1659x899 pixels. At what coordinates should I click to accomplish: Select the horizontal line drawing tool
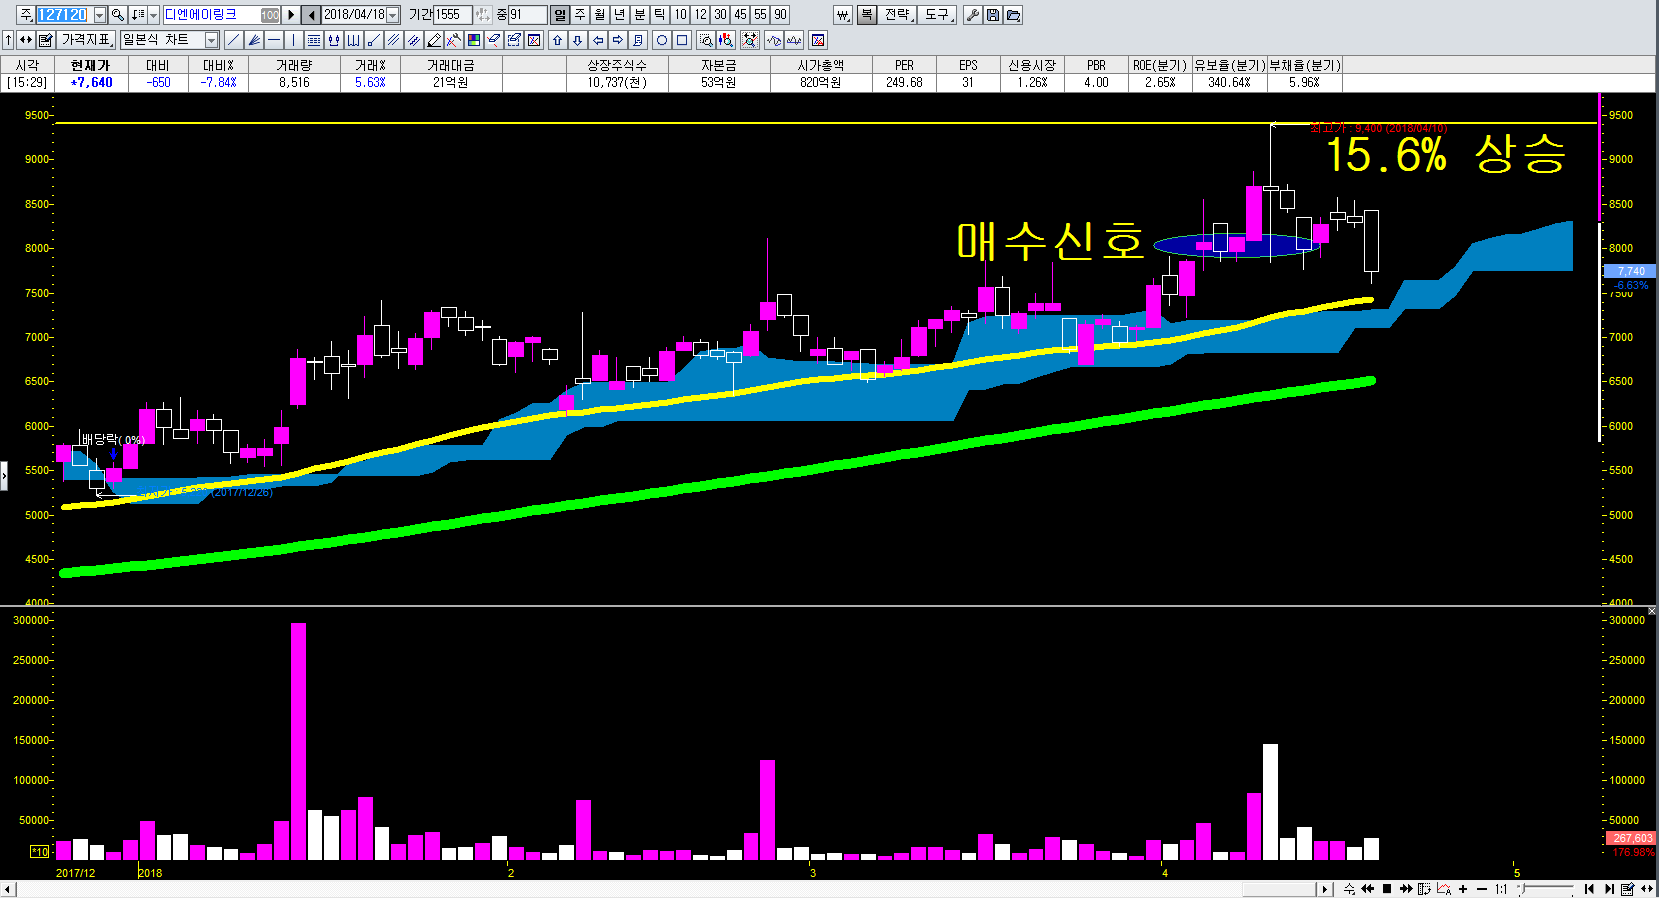point(273,40)
